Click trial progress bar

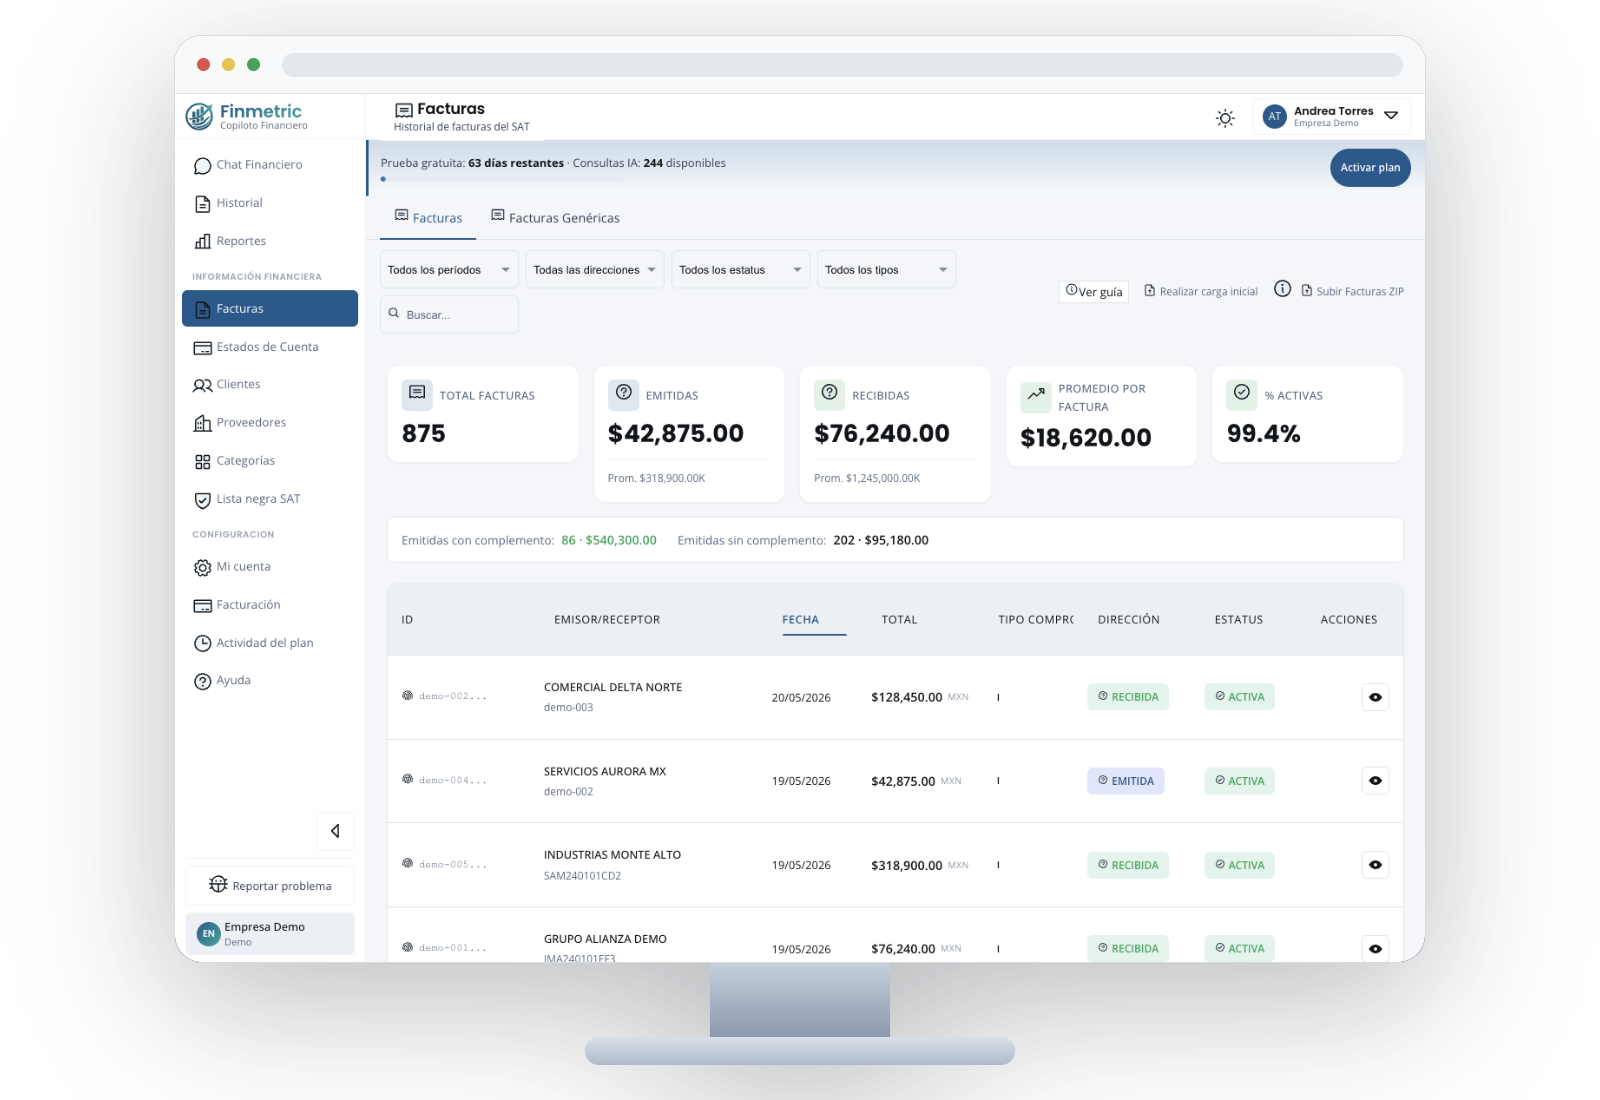coord(502,179)
